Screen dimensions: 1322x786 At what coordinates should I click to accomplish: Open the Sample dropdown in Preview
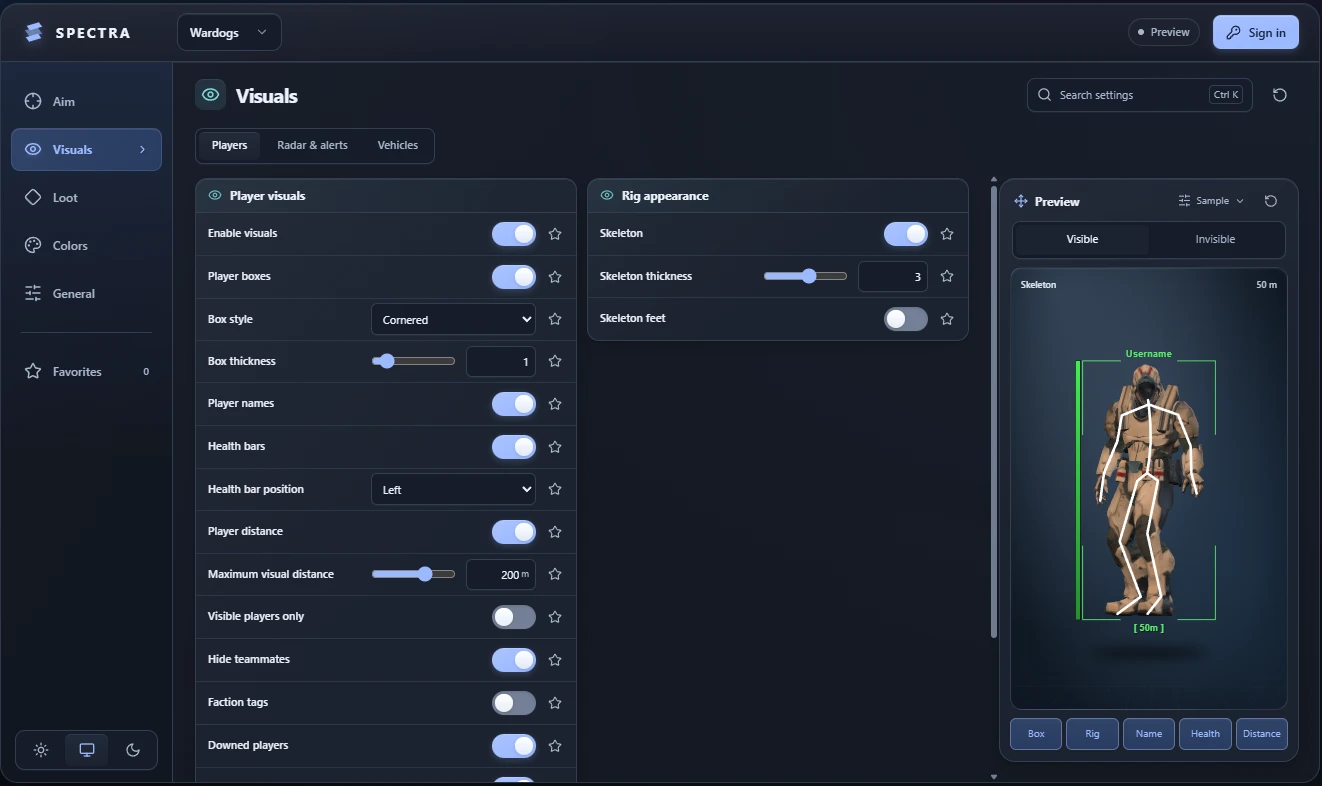tap(1212, 201)
